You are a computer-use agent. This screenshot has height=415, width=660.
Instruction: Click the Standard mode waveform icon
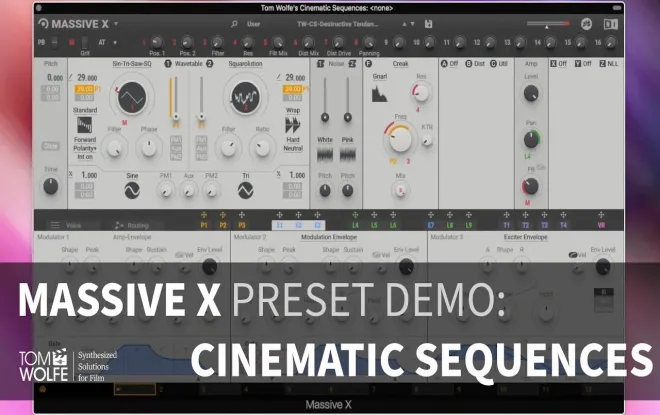coord(85,125)
